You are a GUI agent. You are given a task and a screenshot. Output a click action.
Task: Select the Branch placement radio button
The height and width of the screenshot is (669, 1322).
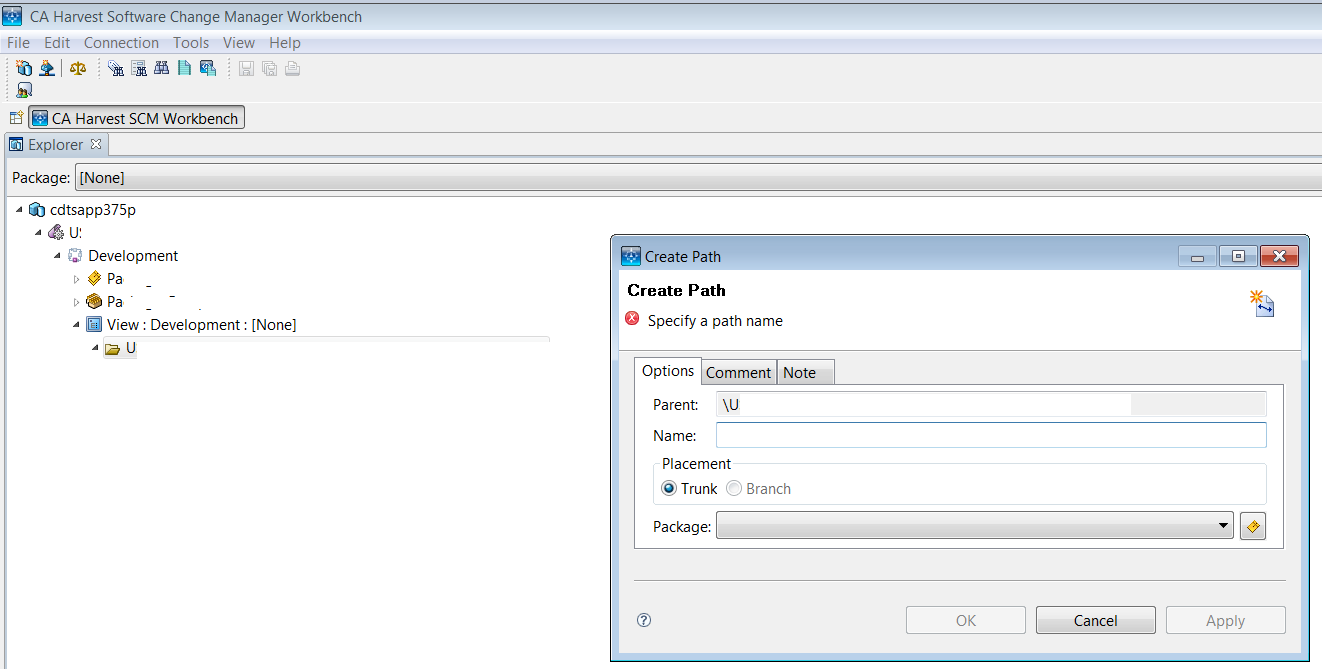(734, 488)
